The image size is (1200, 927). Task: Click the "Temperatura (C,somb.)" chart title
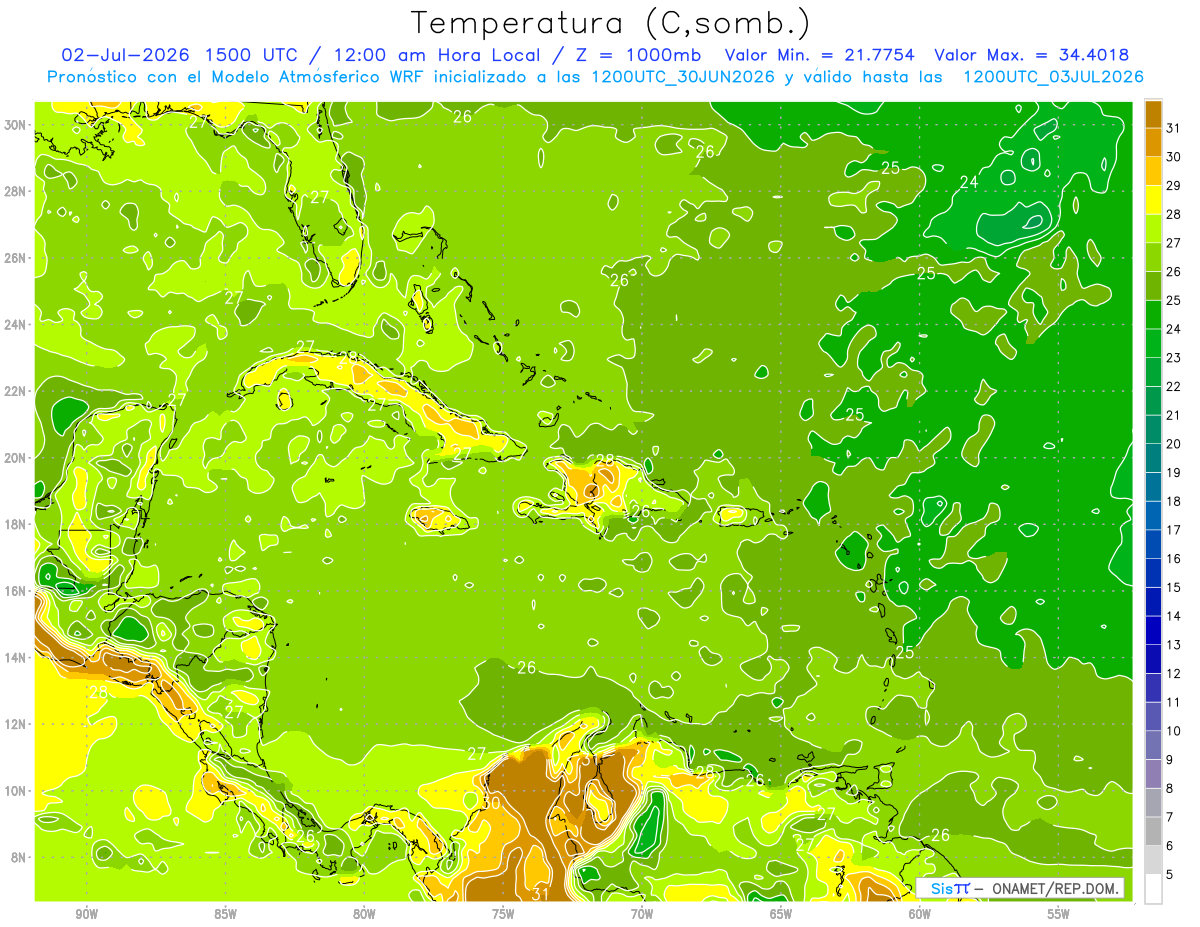pyautogui.click(x=611, y=23)
